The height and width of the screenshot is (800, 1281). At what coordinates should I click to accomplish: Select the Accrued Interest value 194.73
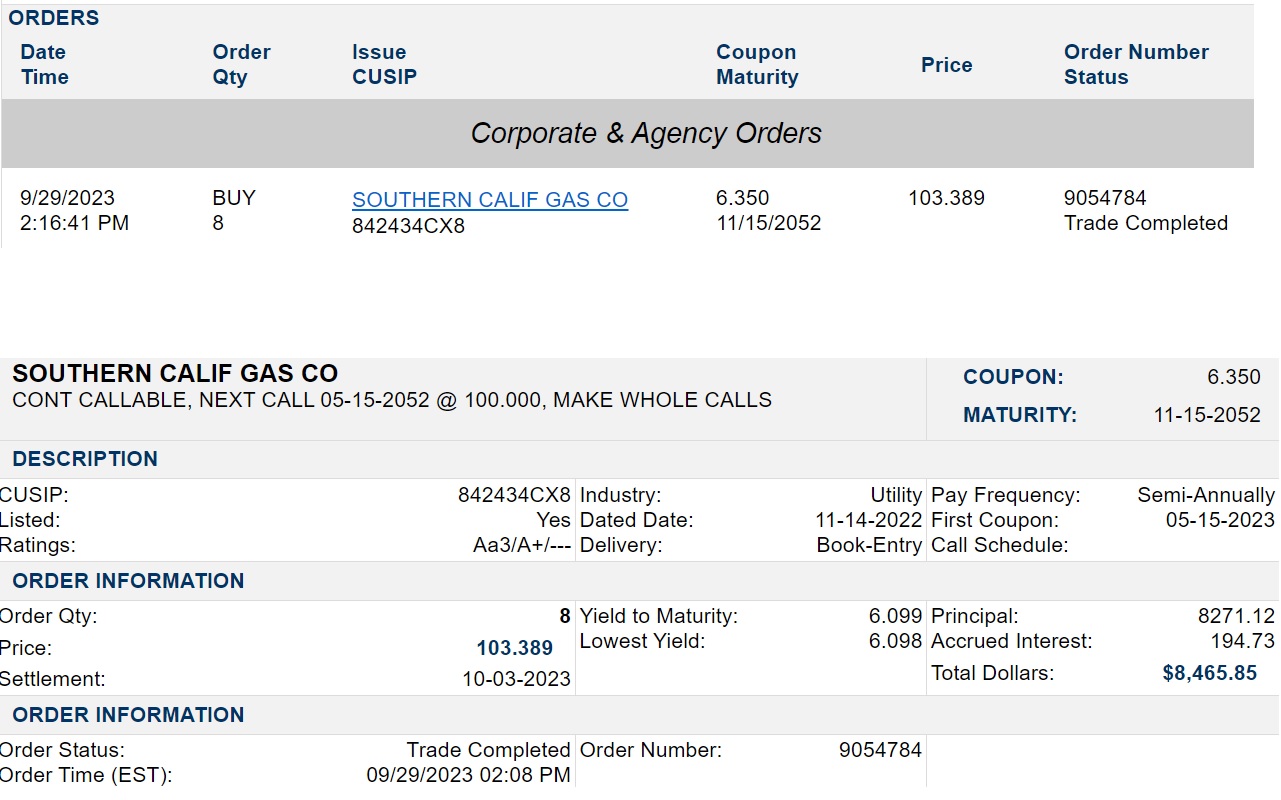point(1242,641)
